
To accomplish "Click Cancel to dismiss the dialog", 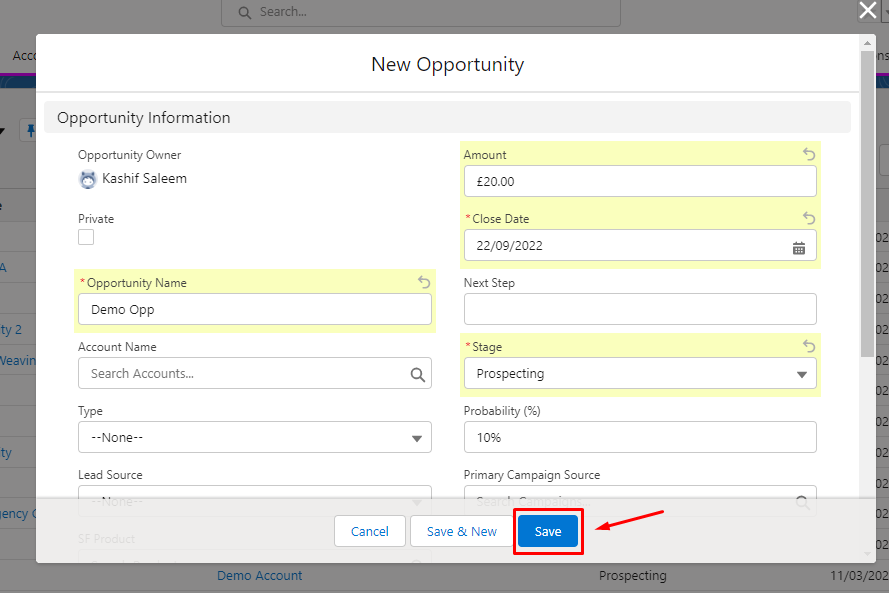I will [x=369, y=531].
